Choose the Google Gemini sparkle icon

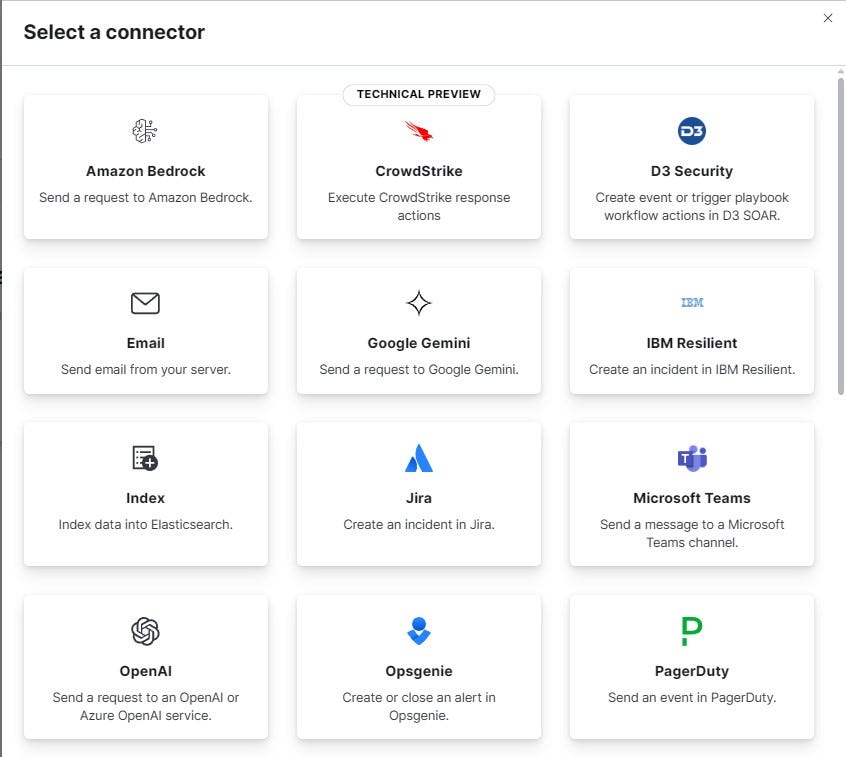click(x=419, y=303)
